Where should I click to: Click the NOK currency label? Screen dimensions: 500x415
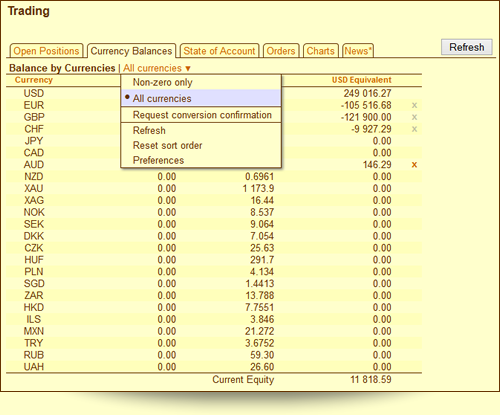(34, 212)
